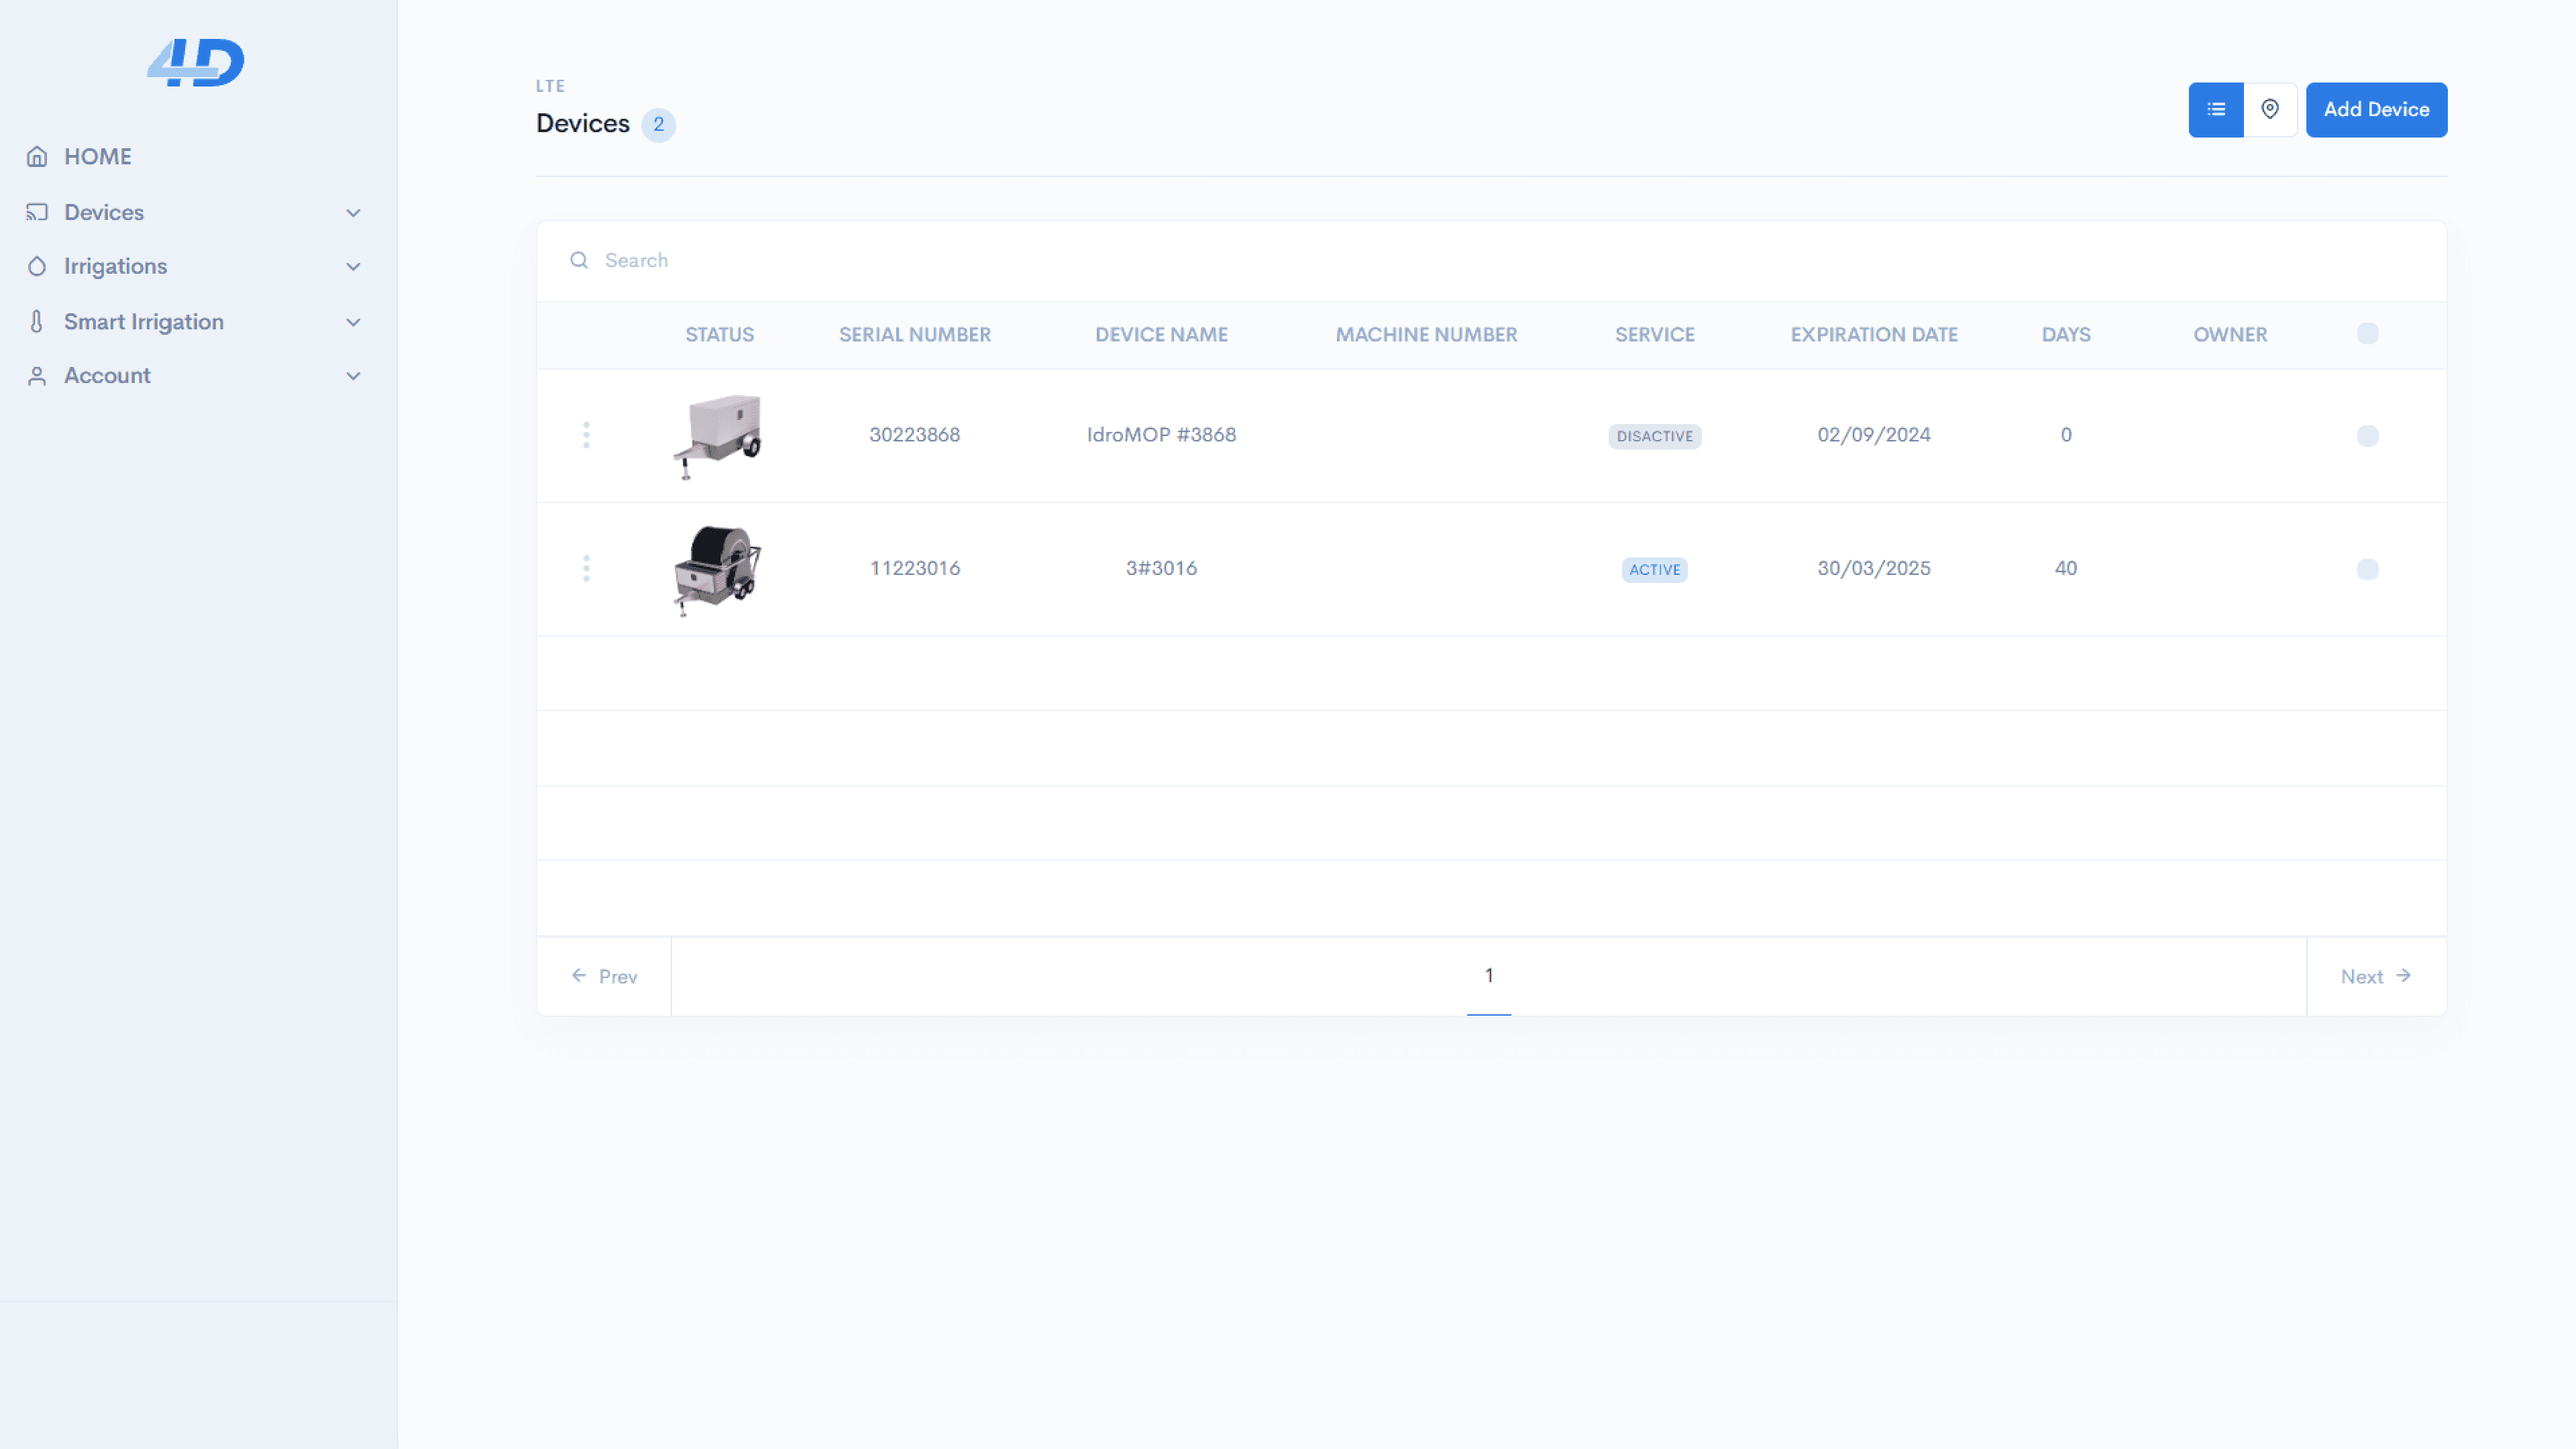This screenshot has width=2576, height=1449.
Task: Expand the Devices sidebar chevron
Action: tap(353, 212)
